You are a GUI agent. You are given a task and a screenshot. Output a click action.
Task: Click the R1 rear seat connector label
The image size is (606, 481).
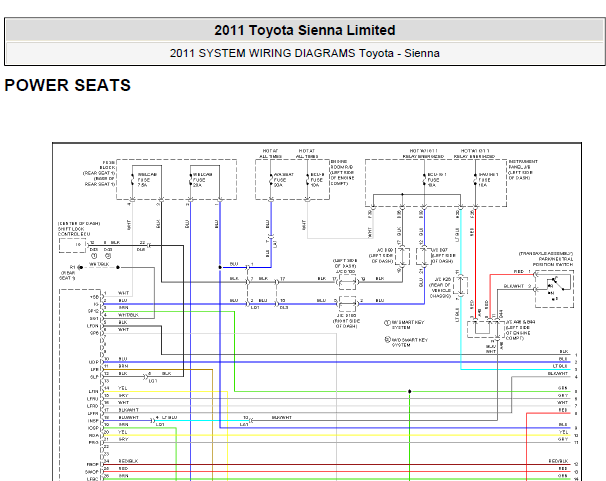(x=70, y=272)
